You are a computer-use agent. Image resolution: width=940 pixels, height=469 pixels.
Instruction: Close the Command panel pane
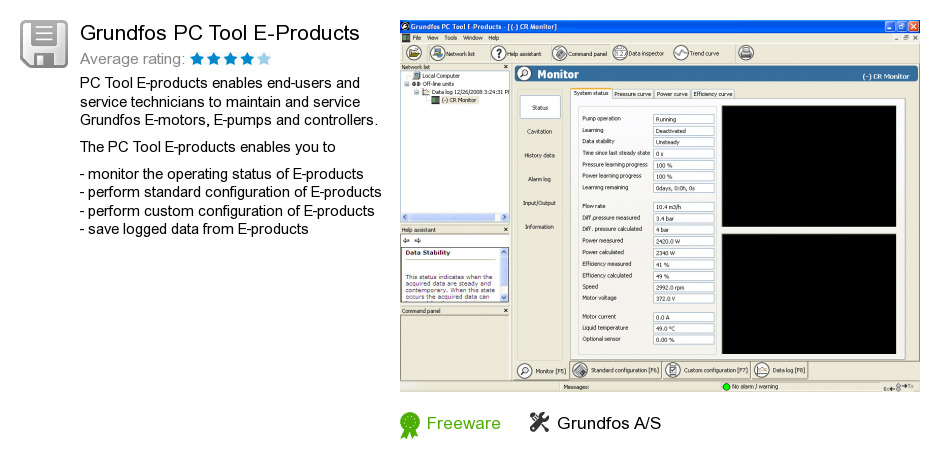click(x=505, y=311)
